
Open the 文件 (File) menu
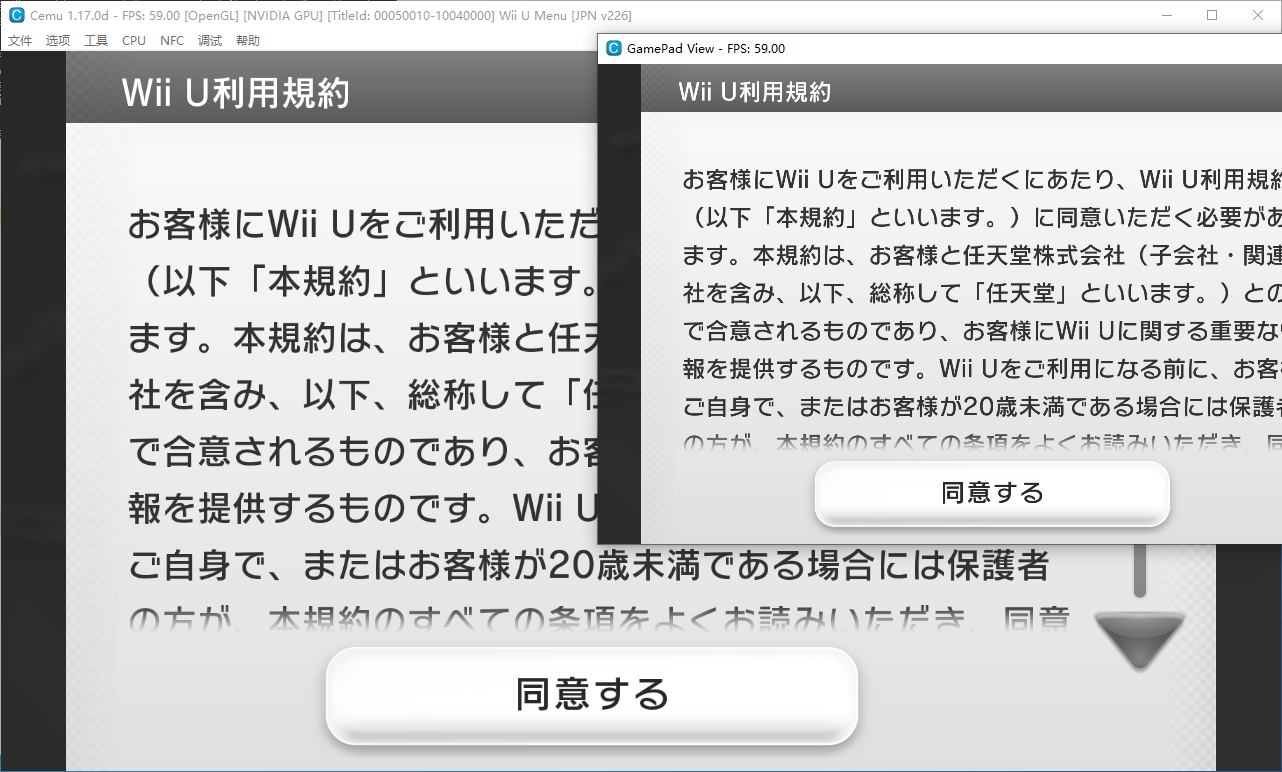coord(19,40)
